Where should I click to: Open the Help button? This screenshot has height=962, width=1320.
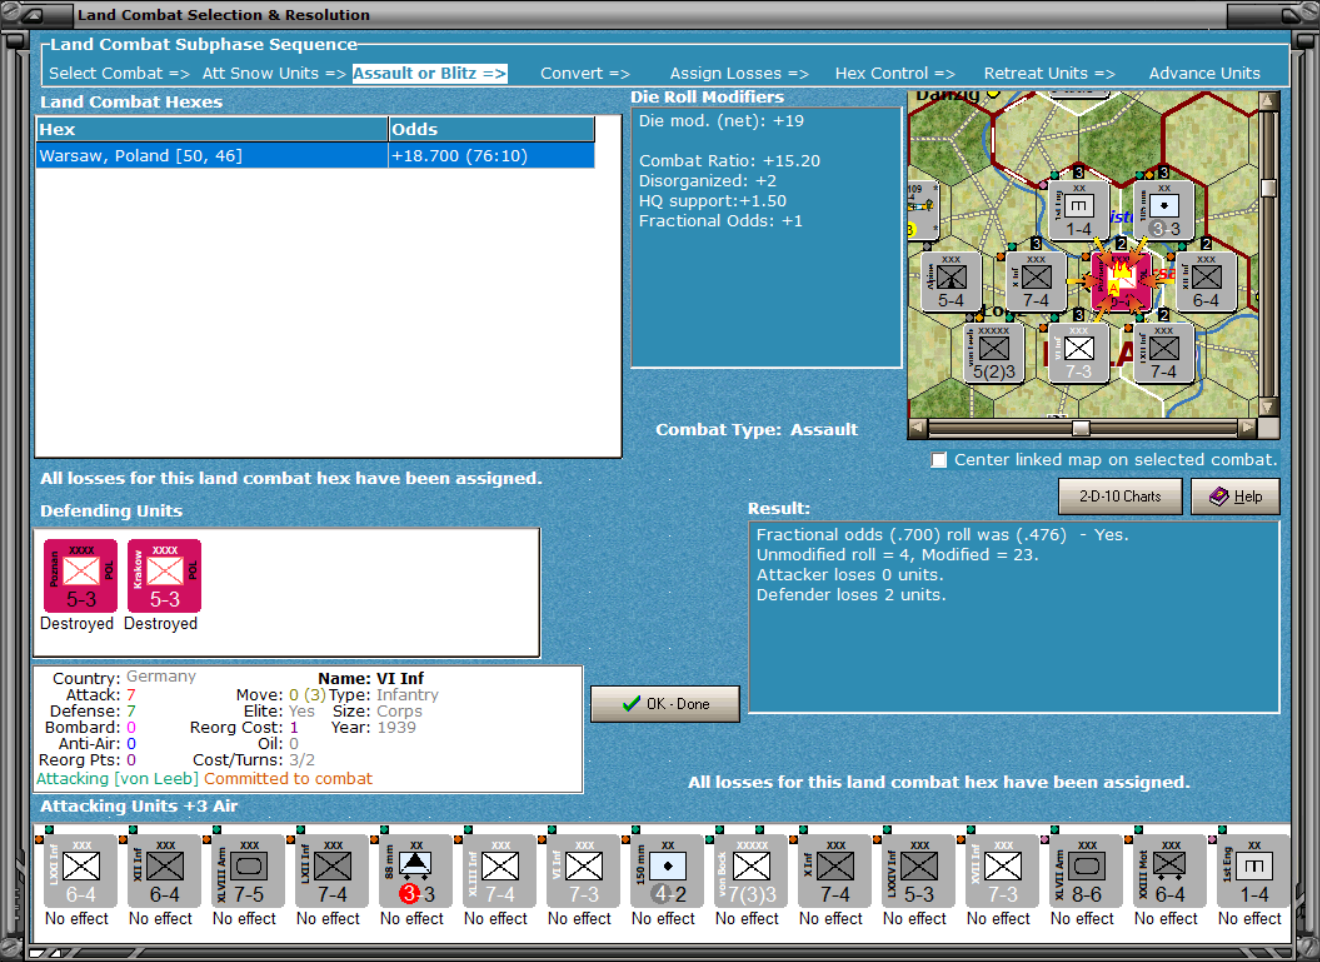[x=1235, y=496]
